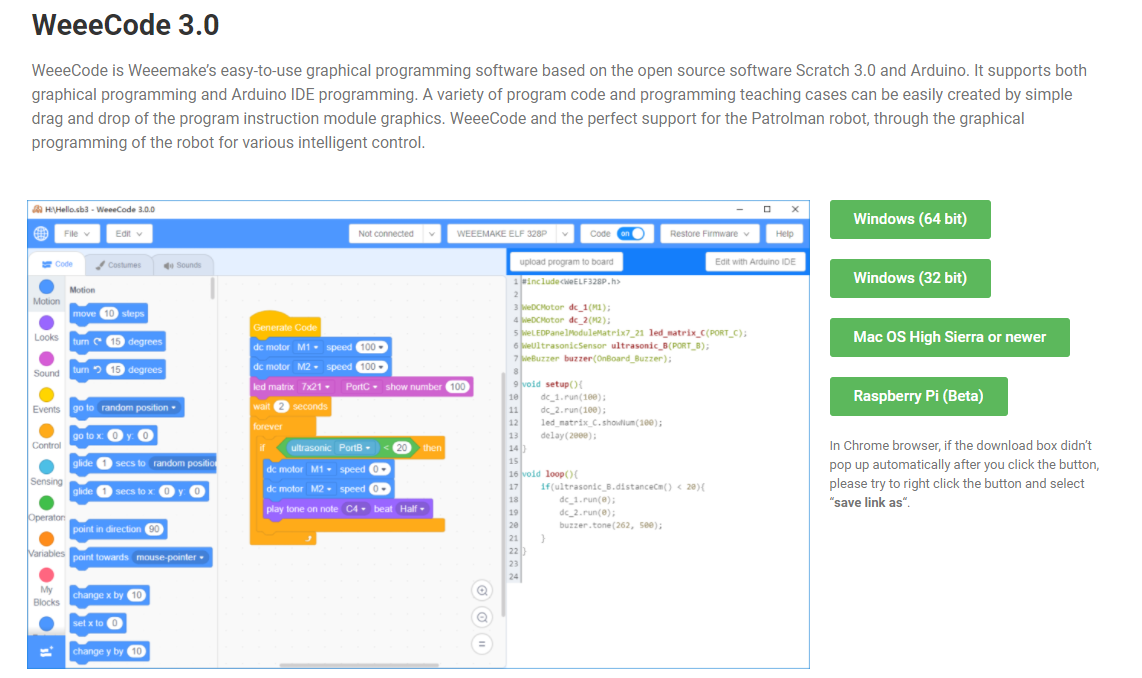Open the Restore Firmware dropdown
1142x678 pixels.
click(x=709, y=234)
